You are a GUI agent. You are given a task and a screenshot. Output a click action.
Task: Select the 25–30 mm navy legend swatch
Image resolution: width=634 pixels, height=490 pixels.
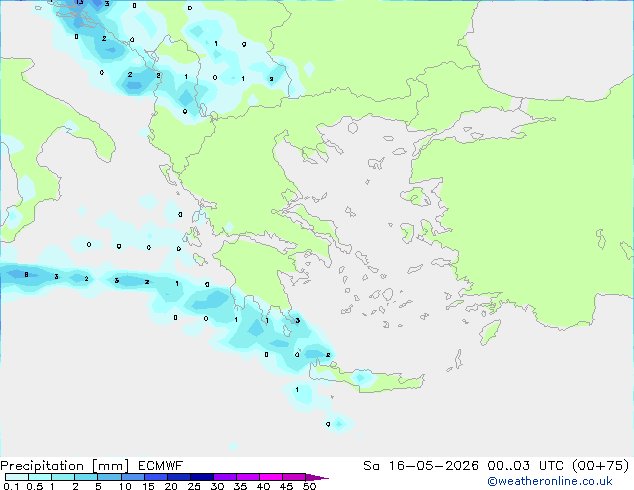tap(201, 477)
